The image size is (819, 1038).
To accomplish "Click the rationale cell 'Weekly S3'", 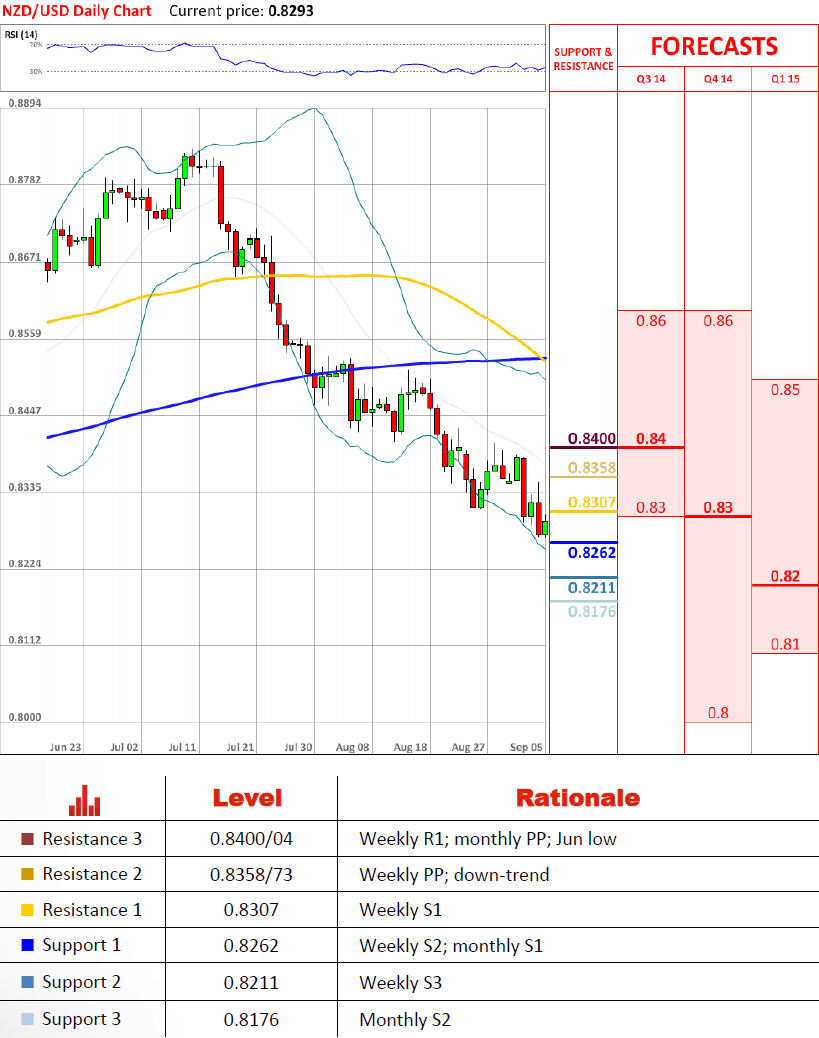I will pyautogui.click(x=401, y=983).
